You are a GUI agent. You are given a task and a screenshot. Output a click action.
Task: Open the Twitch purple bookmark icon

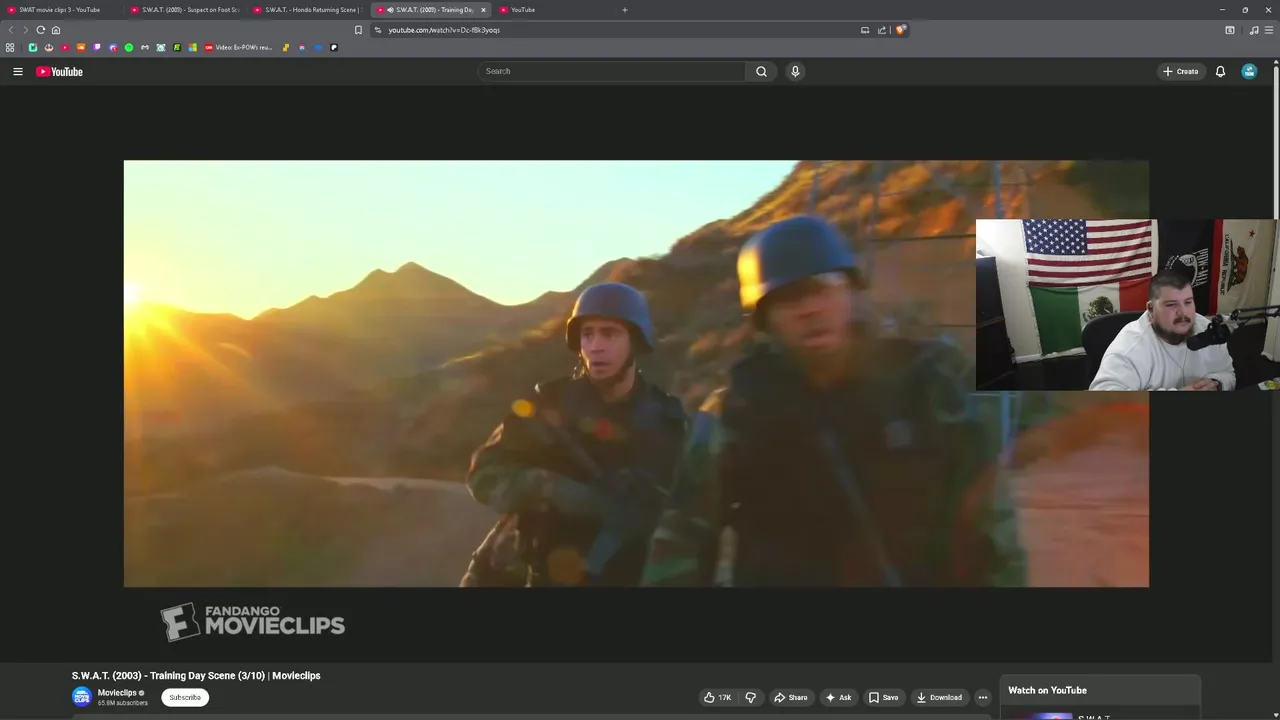tap(97, 47)
